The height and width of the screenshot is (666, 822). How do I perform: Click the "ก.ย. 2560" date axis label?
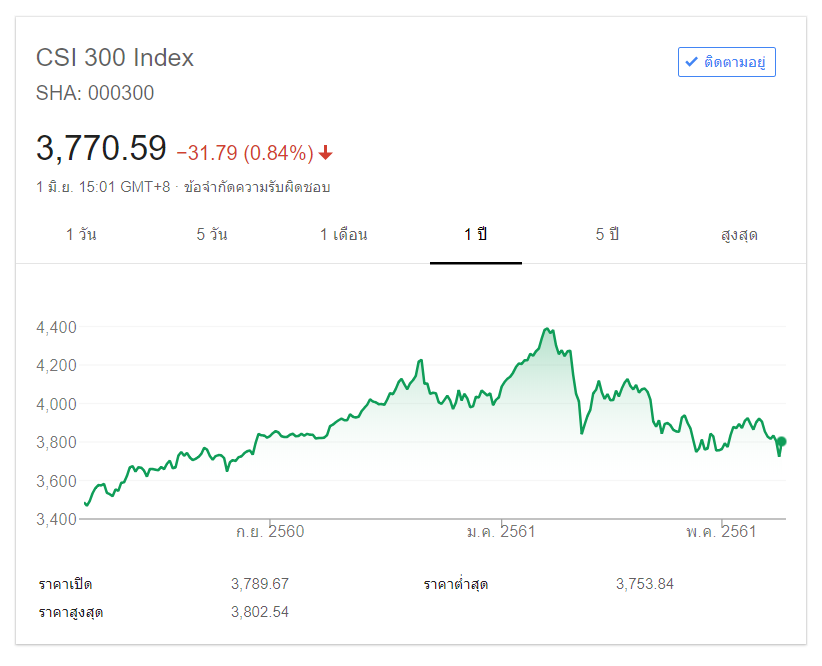click(270, 531)
